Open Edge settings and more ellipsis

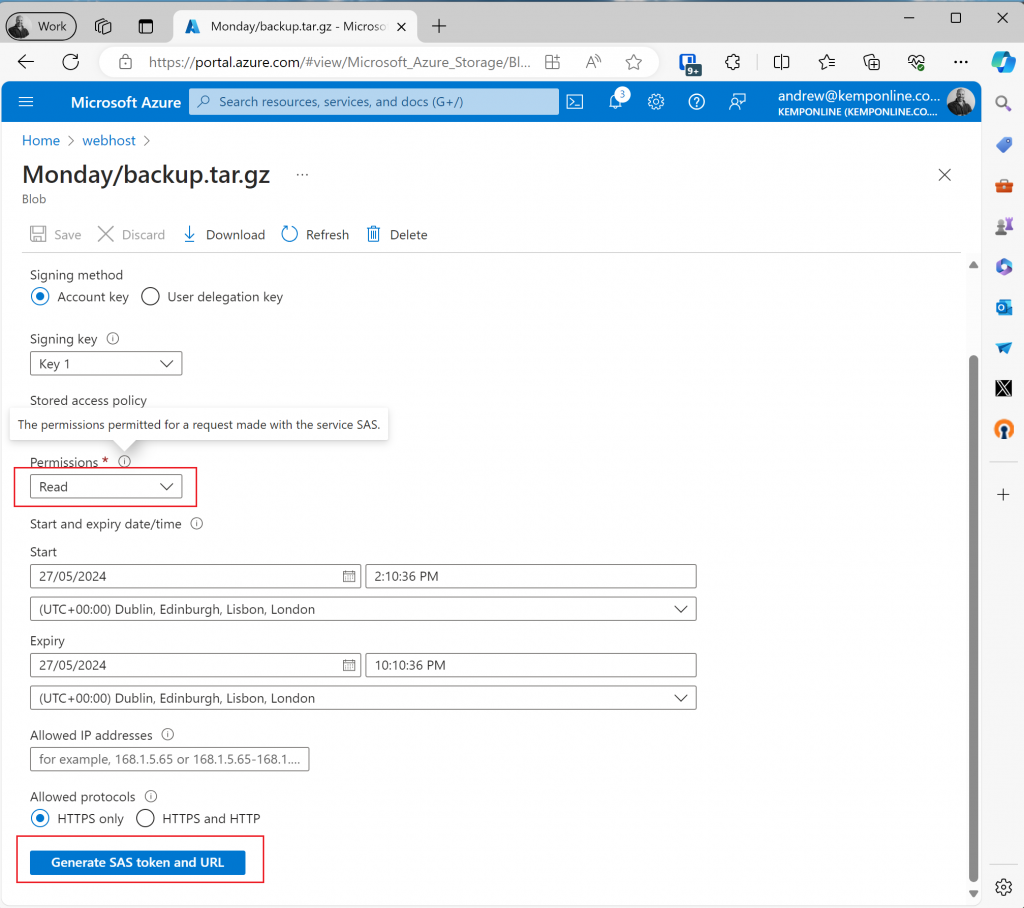pyautogui.click(x=961, y=62)
